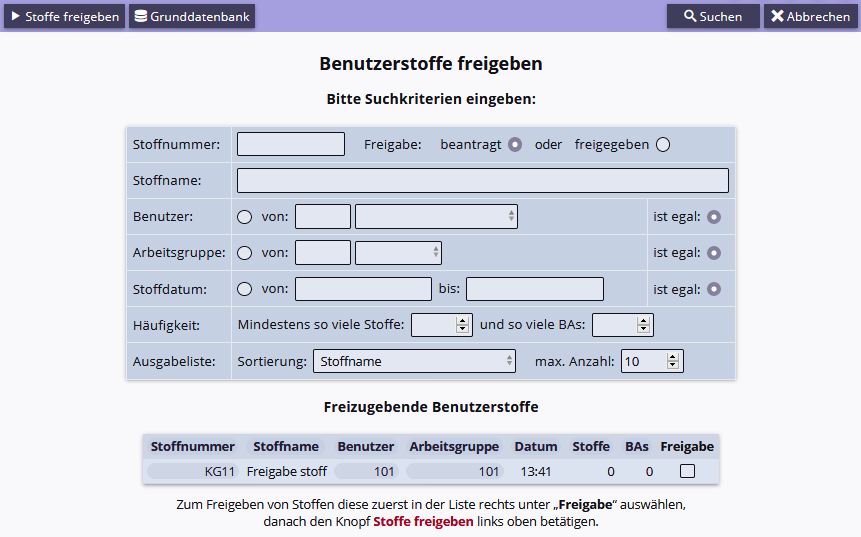
Task: Select the beantragt radio button
Action: point(515,144)
